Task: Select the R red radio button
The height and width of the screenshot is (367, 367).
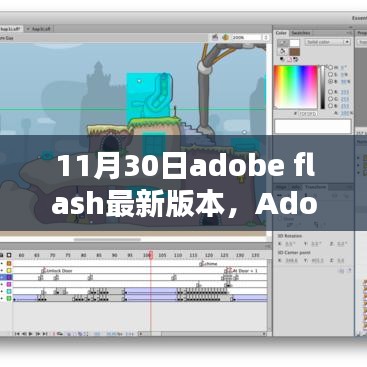Action: click(x=330, y=92)
